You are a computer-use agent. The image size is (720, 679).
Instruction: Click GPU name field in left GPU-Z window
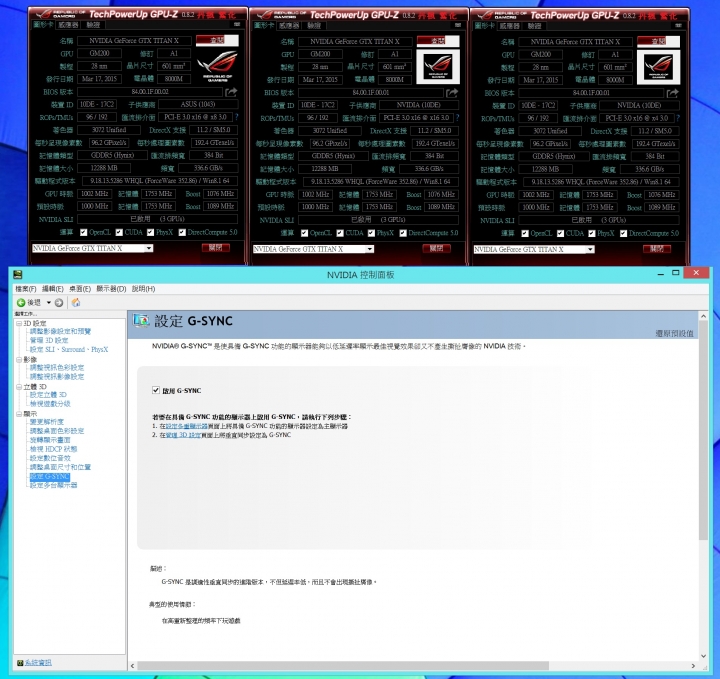click(134, 40)
